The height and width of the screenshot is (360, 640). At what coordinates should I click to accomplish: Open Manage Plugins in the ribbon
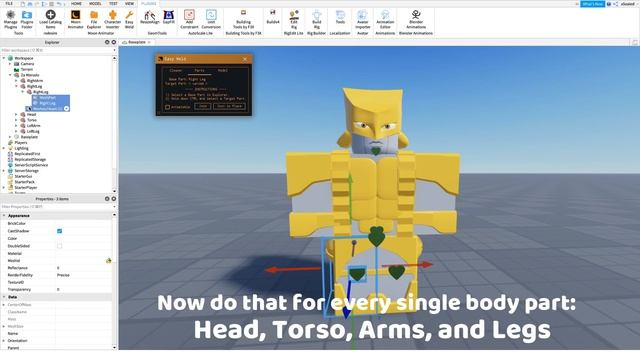point(11,20)
